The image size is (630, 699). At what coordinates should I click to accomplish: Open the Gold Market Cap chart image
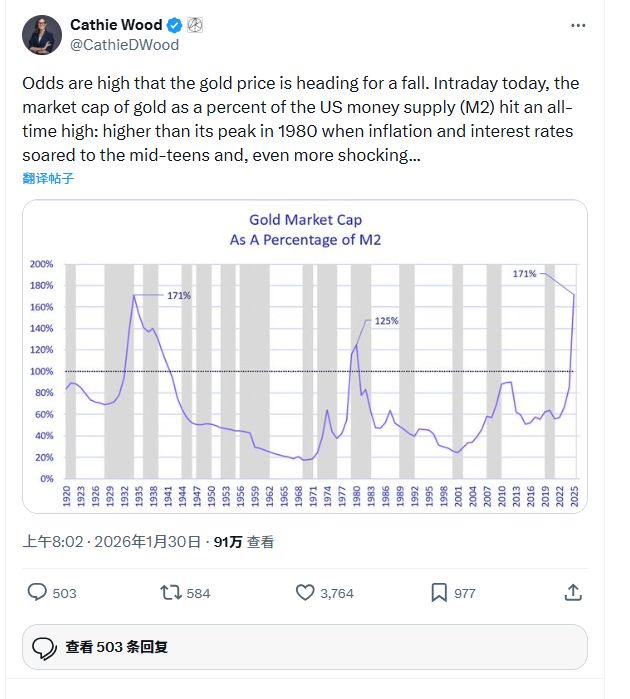305,356
